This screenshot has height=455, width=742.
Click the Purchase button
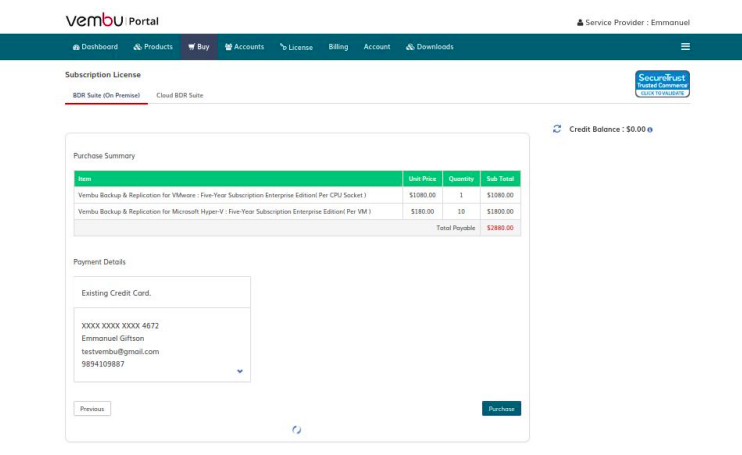[x=501, y=409]
